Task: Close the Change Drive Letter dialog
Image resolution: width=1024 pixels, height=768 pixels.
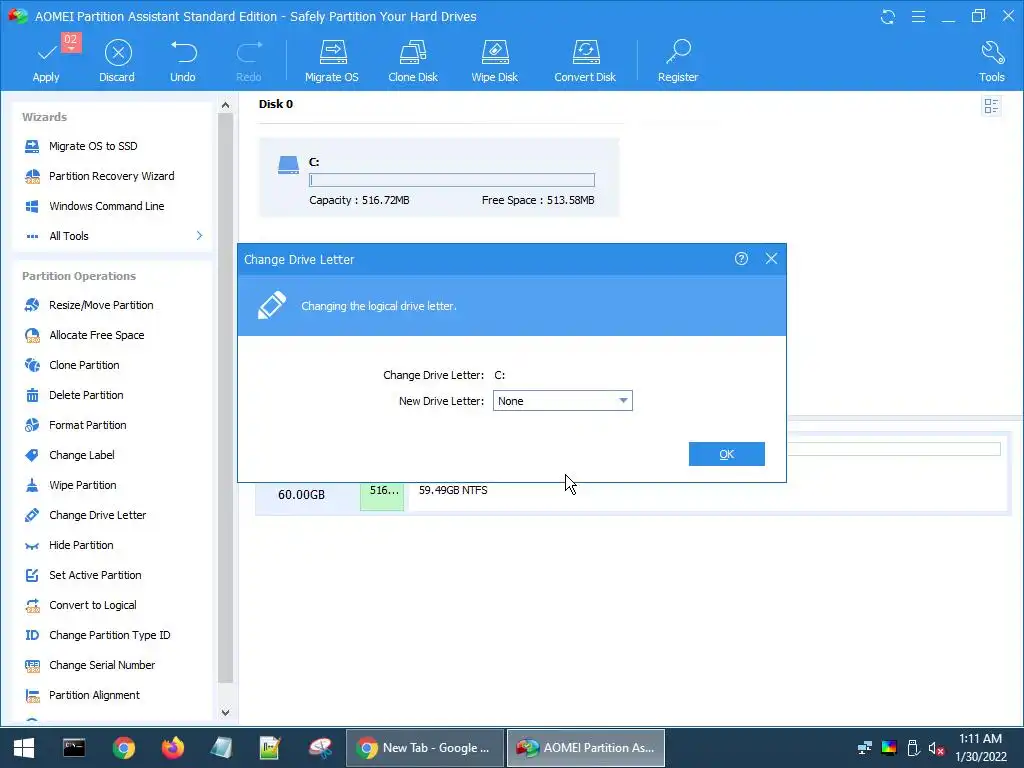Action: 771,259
